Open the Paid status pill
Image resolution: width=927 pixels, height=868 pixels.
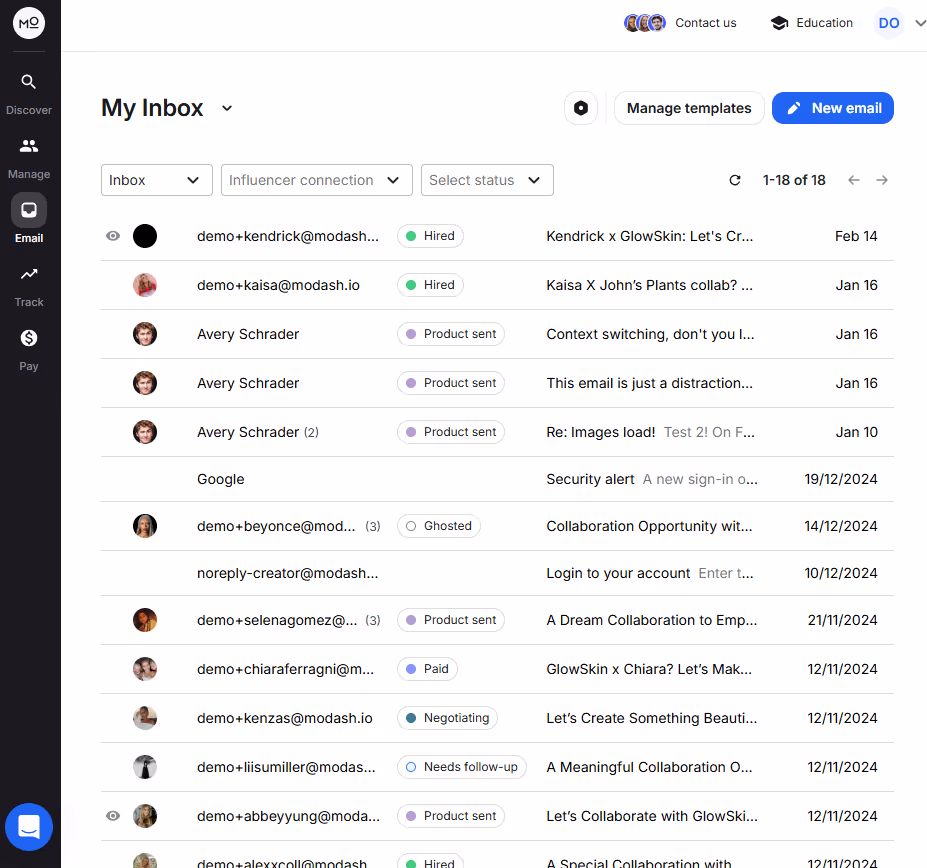[427, 669]
